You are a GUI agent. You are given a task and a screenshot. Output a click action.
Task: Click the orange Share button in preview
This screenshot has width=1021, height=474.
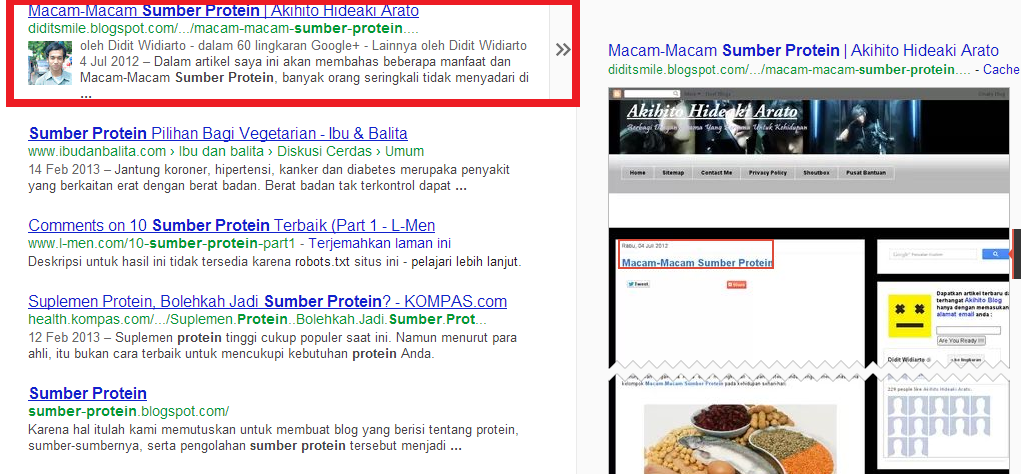736,285
